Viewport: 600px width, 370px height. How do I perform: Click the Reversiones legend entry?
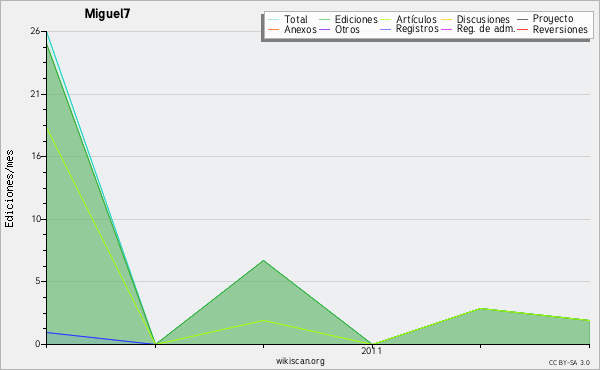point(552,29)
